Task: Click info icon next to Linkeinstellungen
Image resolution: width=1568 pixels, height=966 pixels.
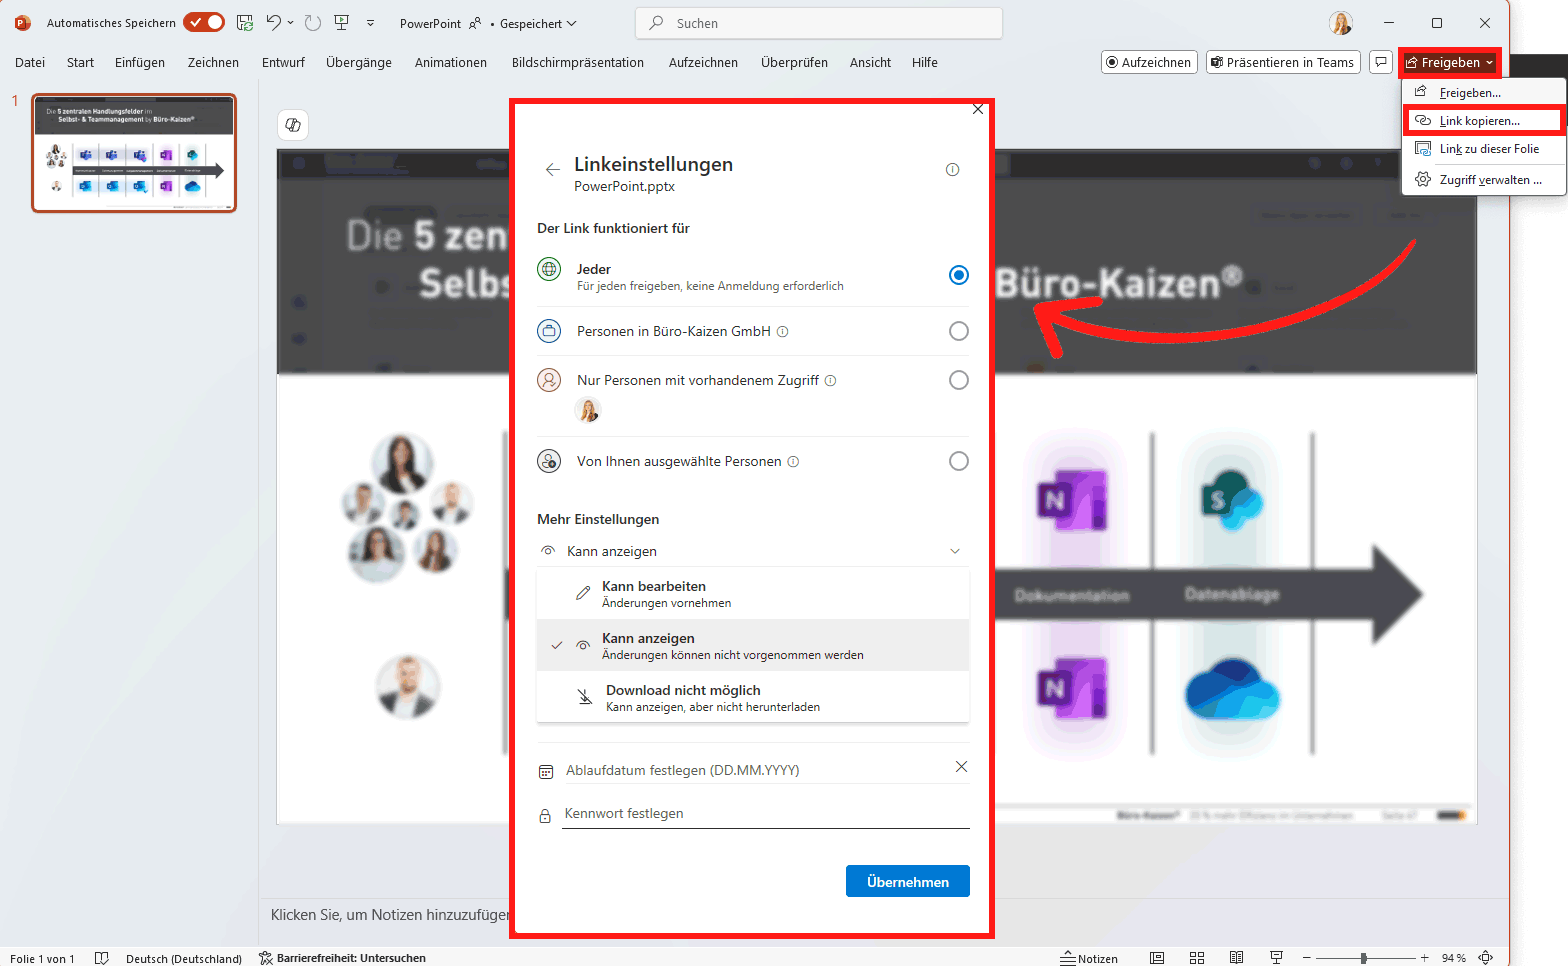Action: [x=952, y=169]
